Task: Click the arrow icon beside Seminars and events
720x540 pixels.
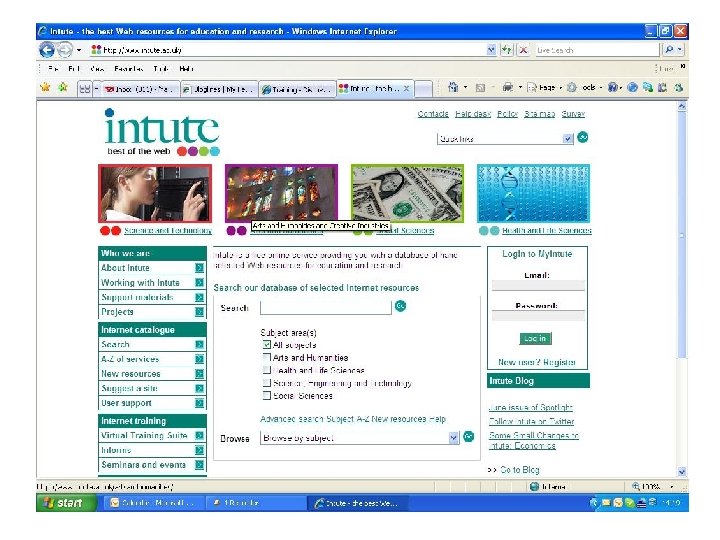Action: [x=199, y=465]
